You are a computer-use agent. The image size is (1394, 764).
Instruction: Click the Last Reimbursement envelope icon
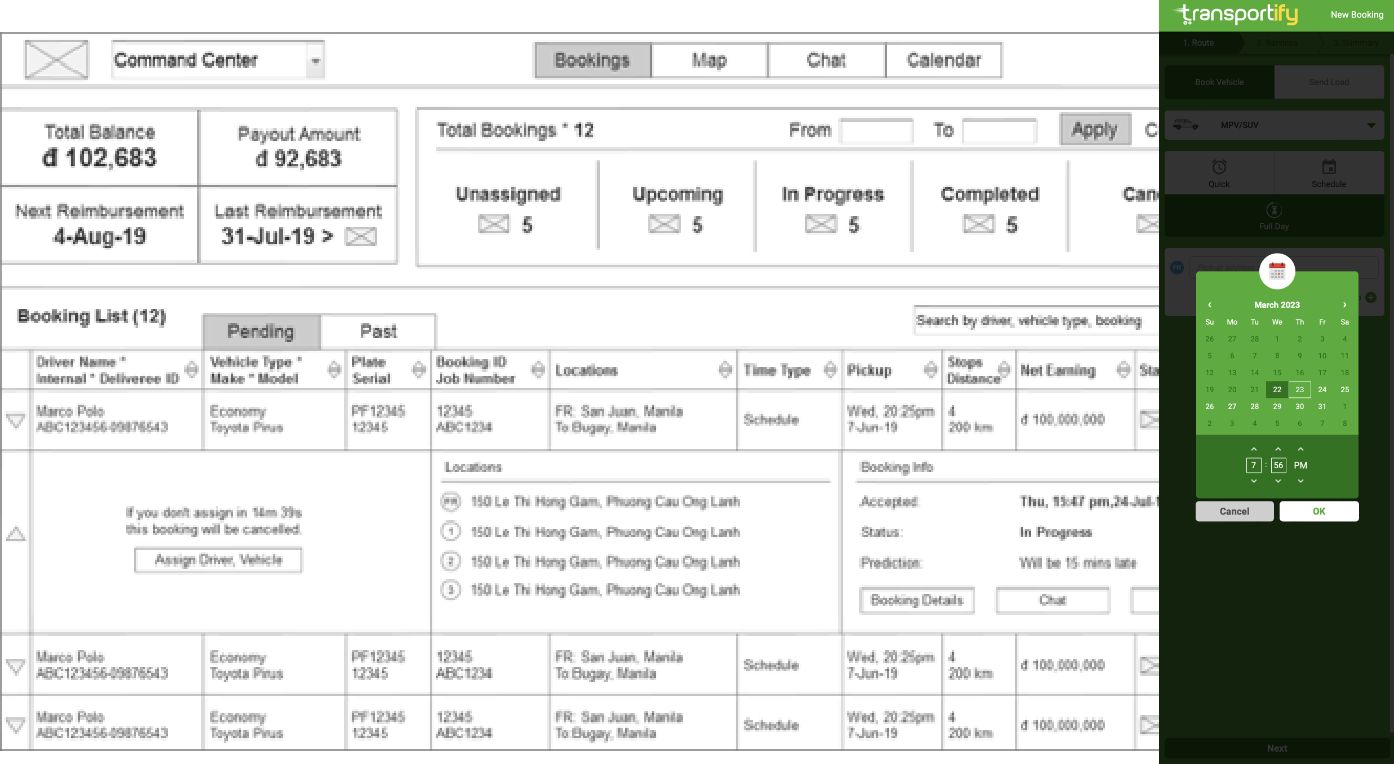(361, 238)
